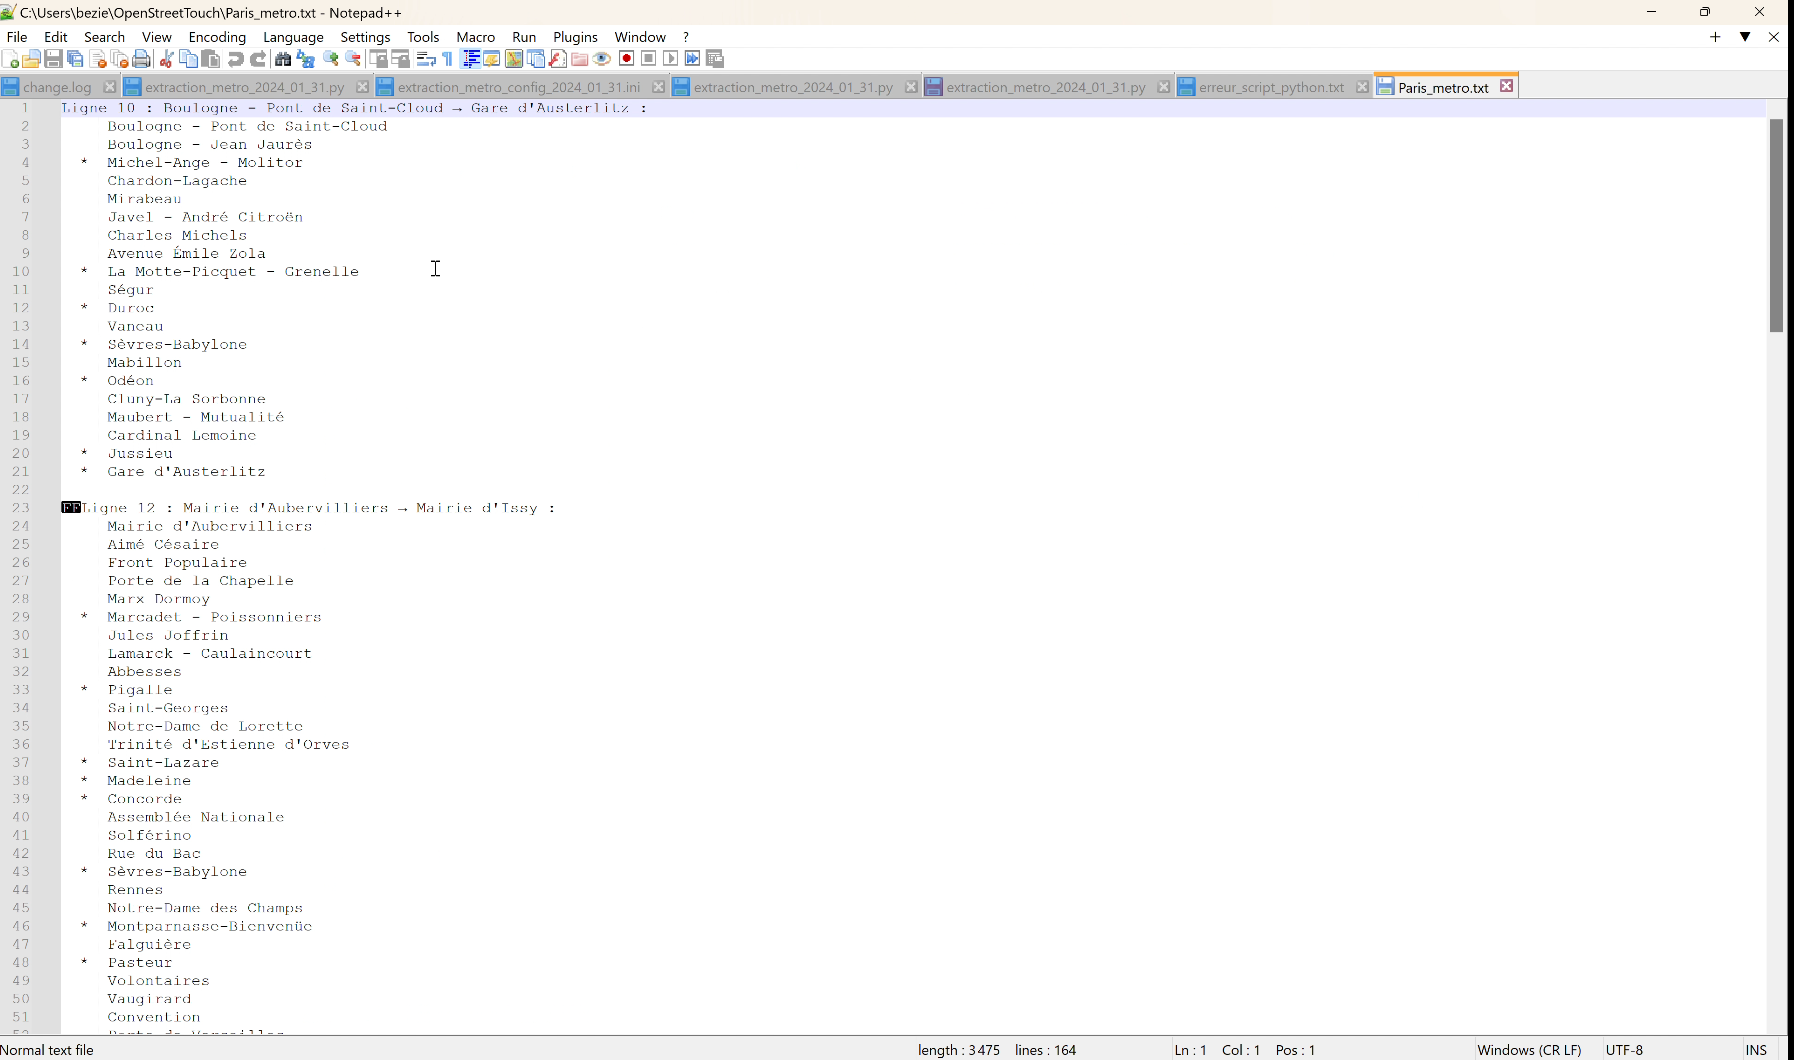Click the text 'Gare d'Austerlitz' on line 21
Viewport: 1794px width, 1060px height.
pos(186,471)
